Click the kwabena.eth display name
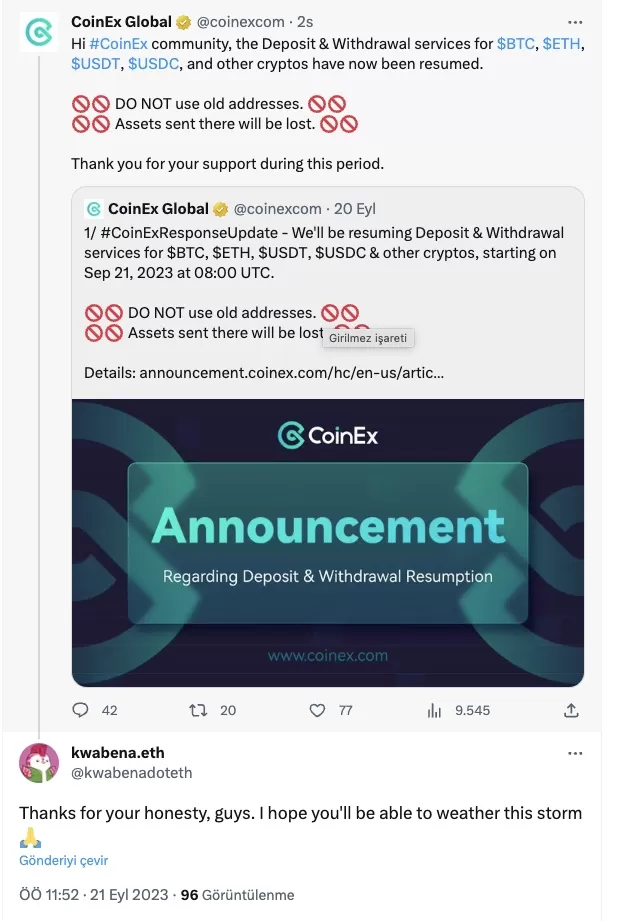This screenshot has height=921, width=618. pos(118,752)
